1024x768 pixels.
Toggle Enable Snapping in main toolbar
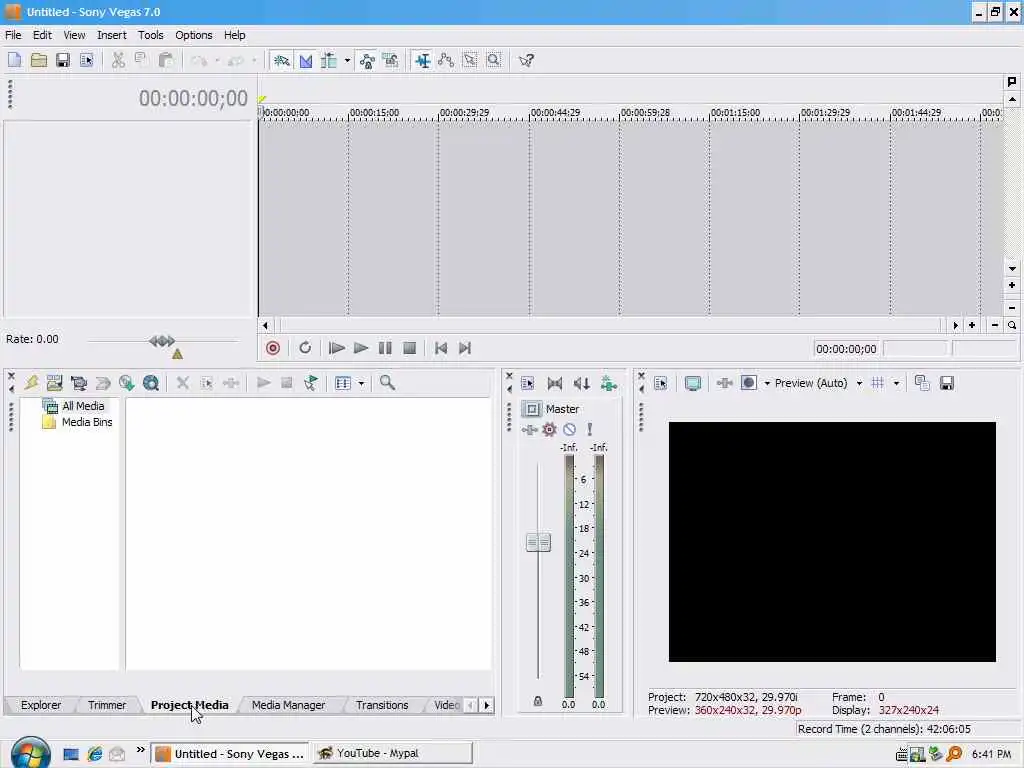(x=281, y=61)
